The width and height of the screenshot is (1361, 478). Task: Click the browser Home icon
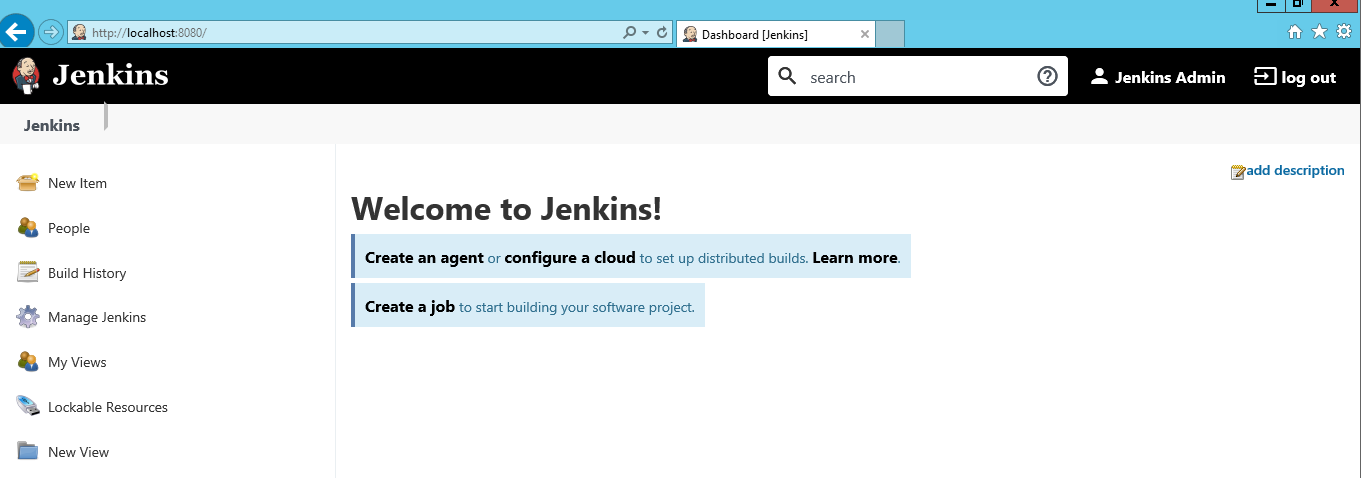tap(1295, 32)
